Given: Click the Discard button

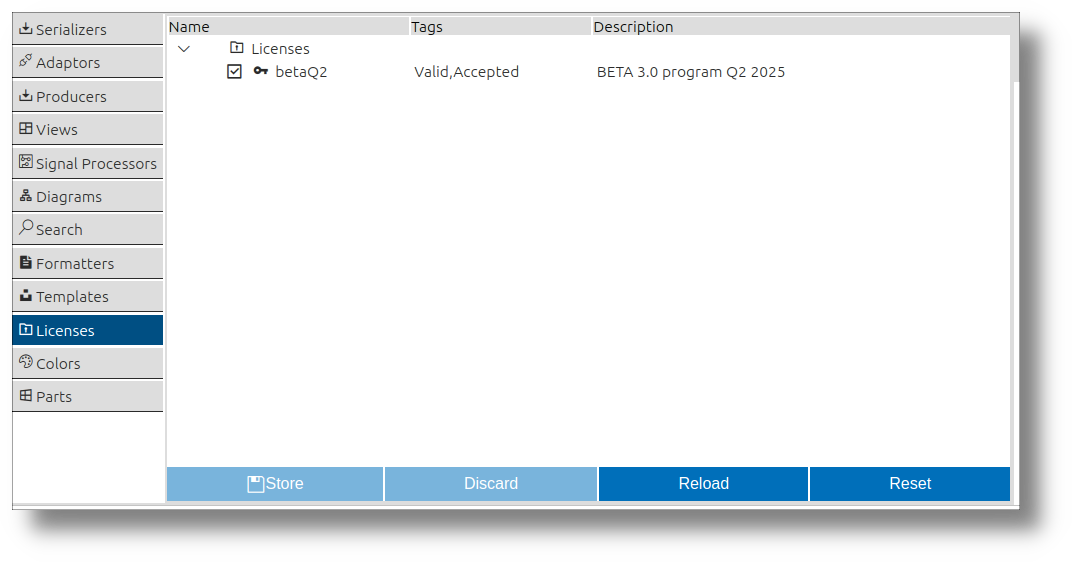Looking at the screenshot, I should 491,483.
